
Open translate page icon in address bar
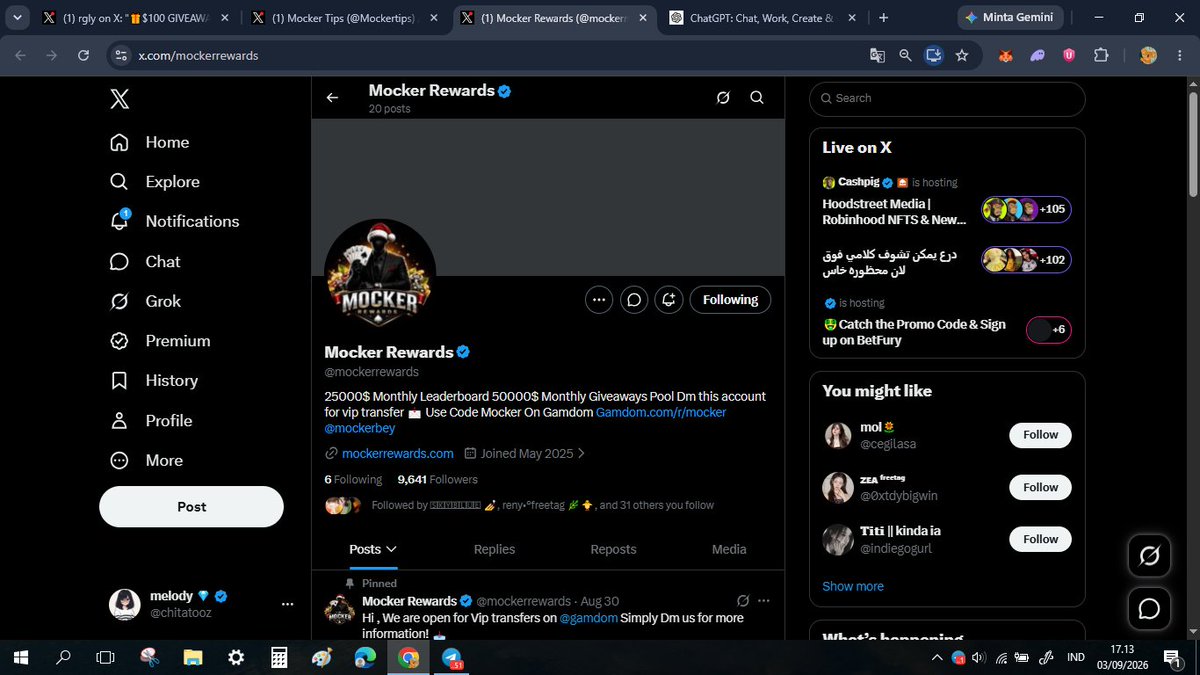(x=877, y=56)
